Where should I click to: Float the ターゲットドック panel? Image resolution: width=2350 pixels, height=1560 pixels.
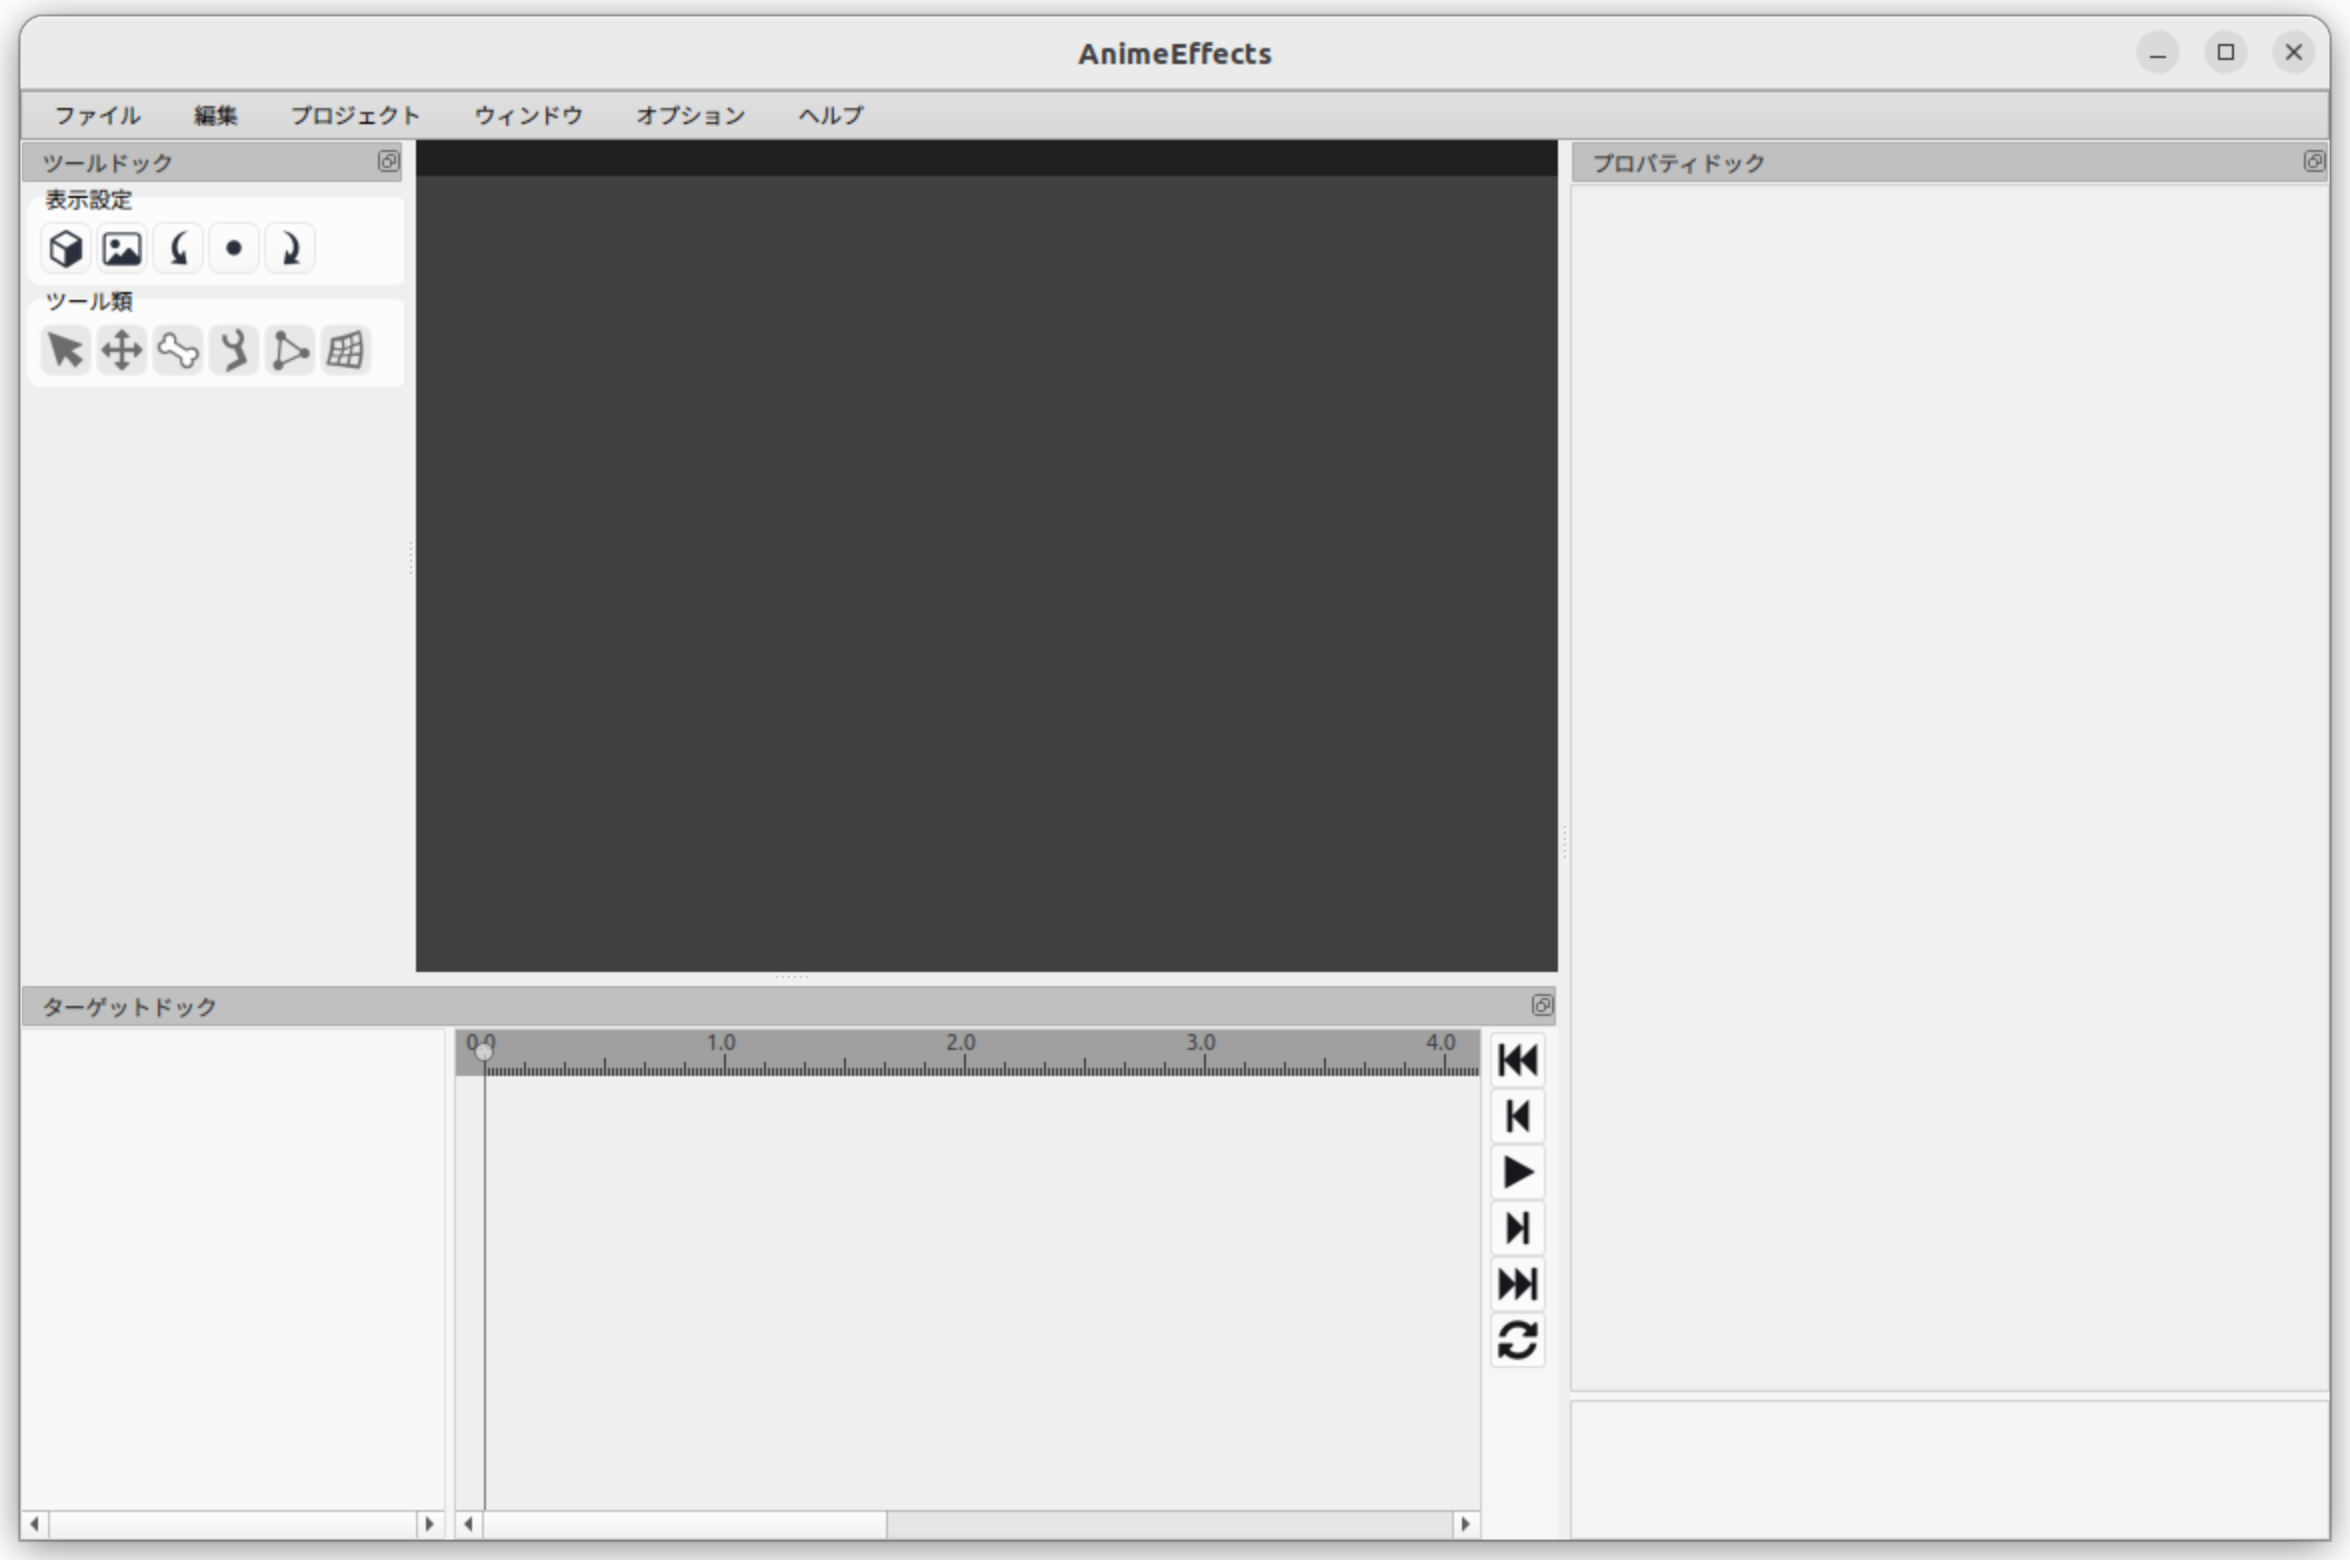[1542, 1005]
